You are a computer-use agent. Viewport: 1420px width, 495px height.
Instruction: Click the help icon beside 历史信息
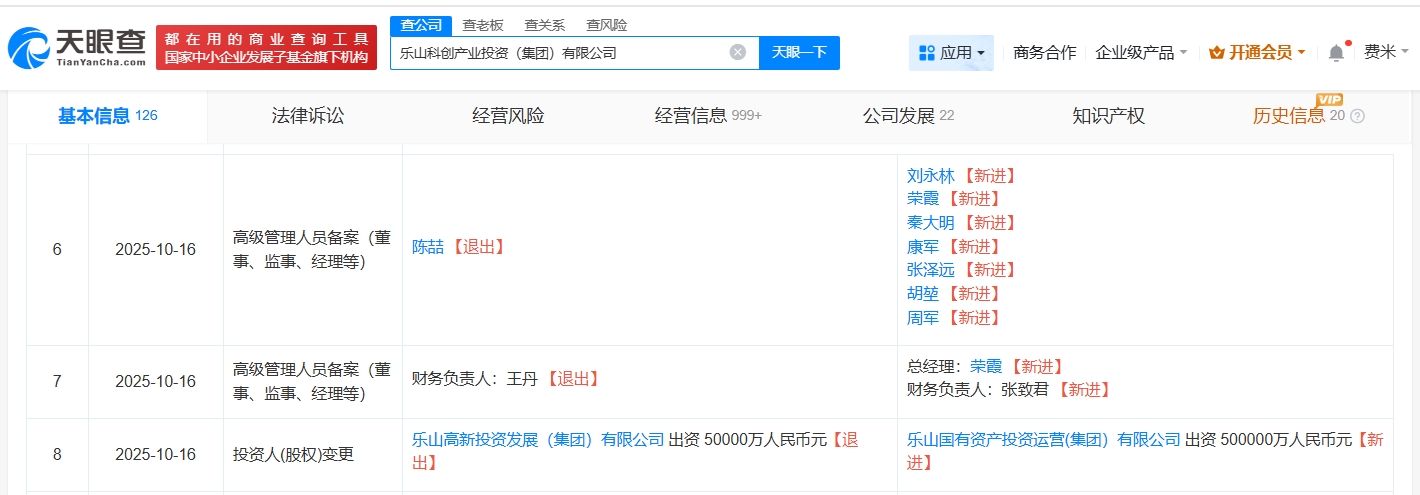coord(1357,117)
